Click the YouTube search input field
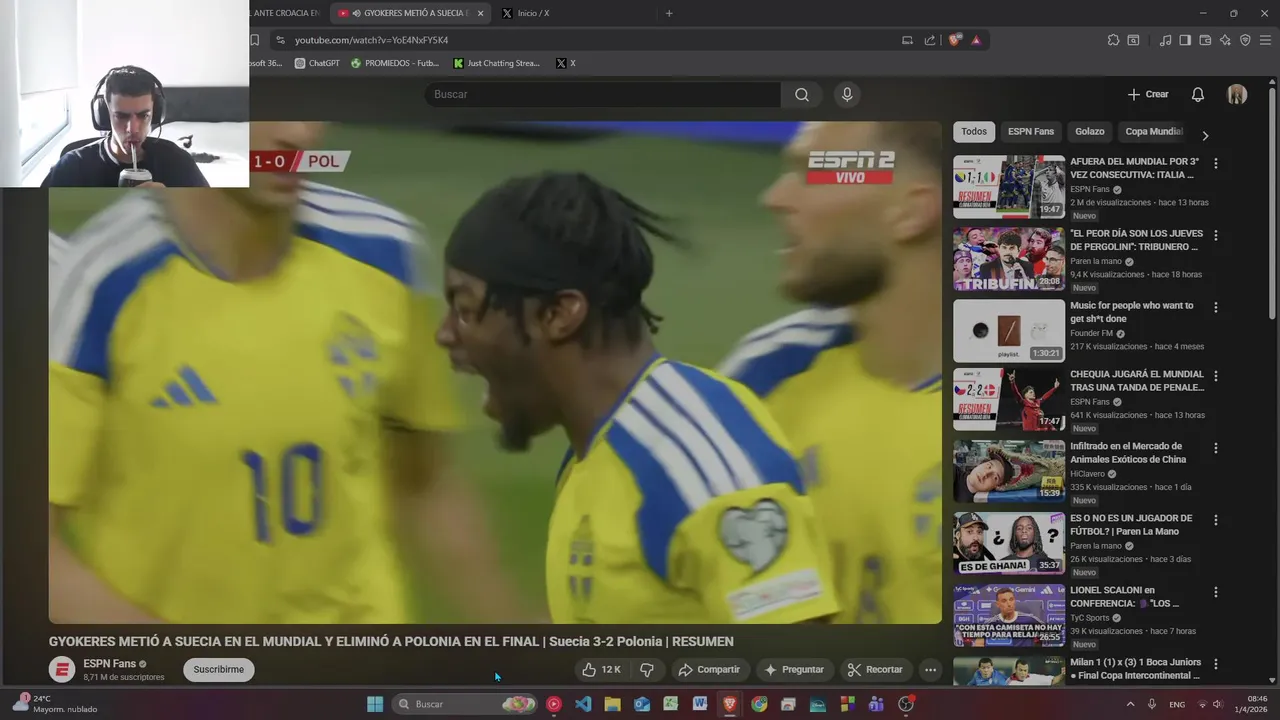 603,94
